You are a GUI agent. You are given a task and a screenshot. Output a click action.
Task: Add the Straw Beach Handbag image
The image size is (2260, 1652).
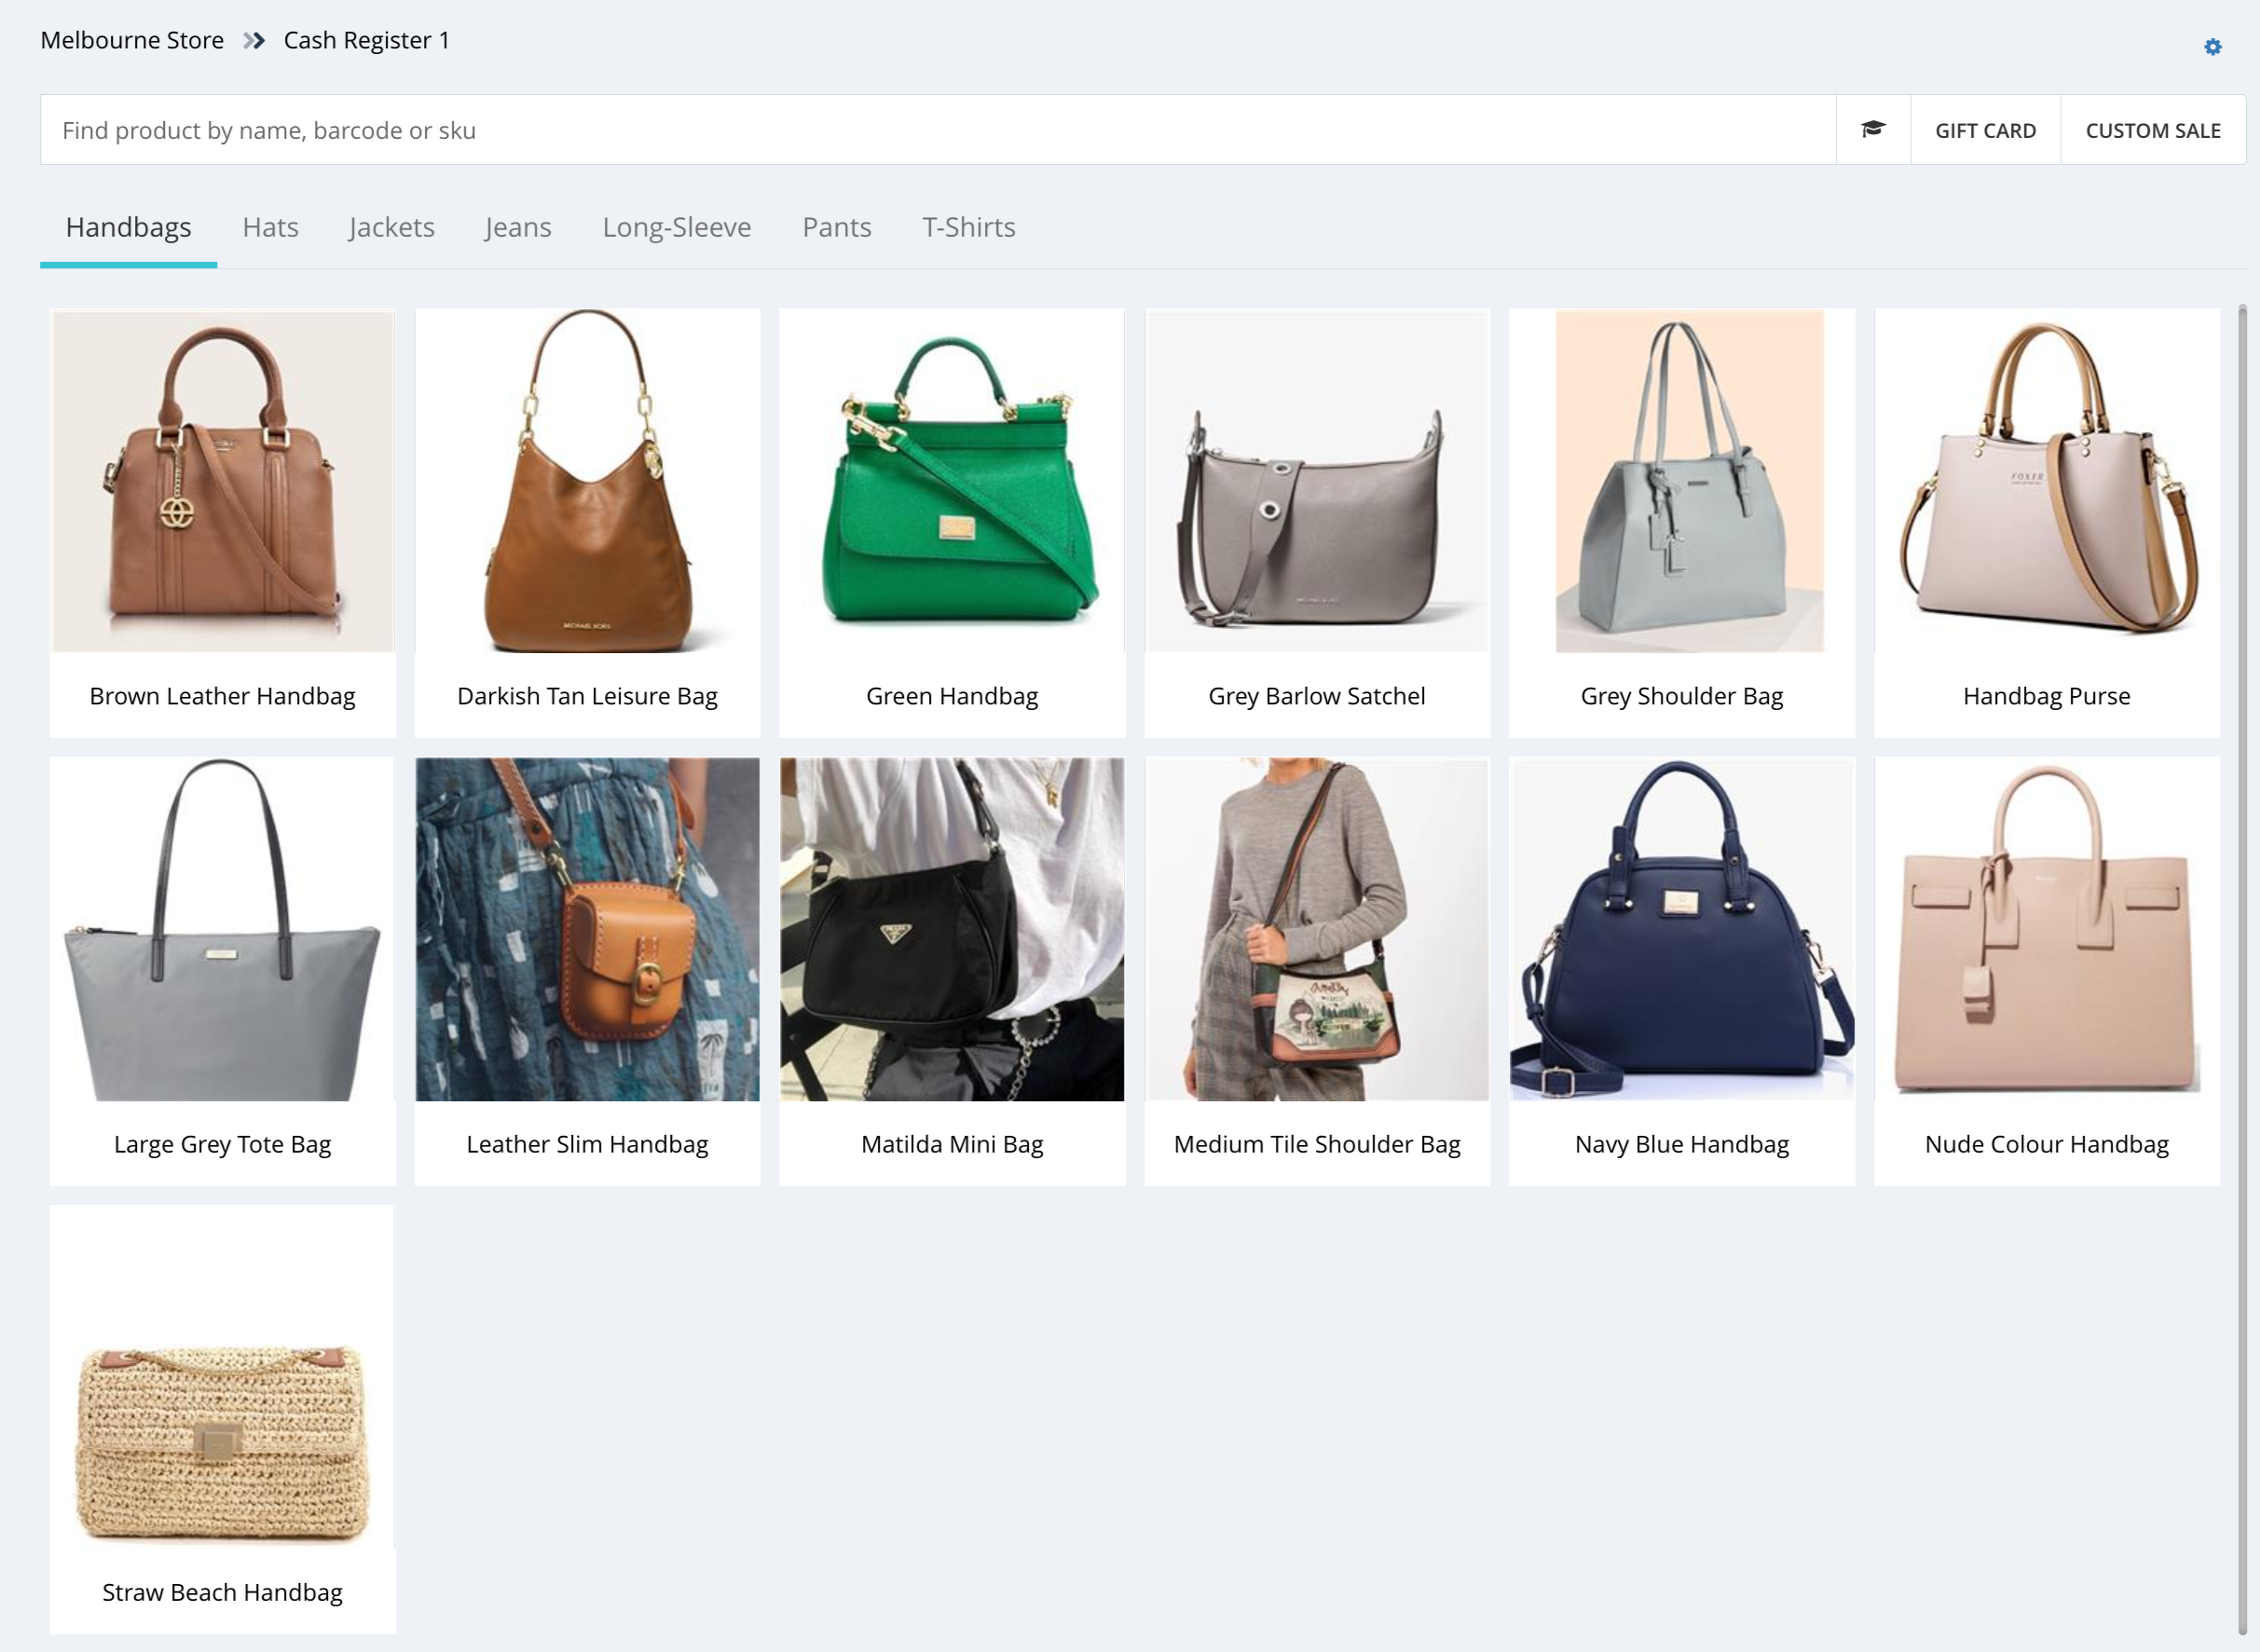click(x=222, y=1377)
